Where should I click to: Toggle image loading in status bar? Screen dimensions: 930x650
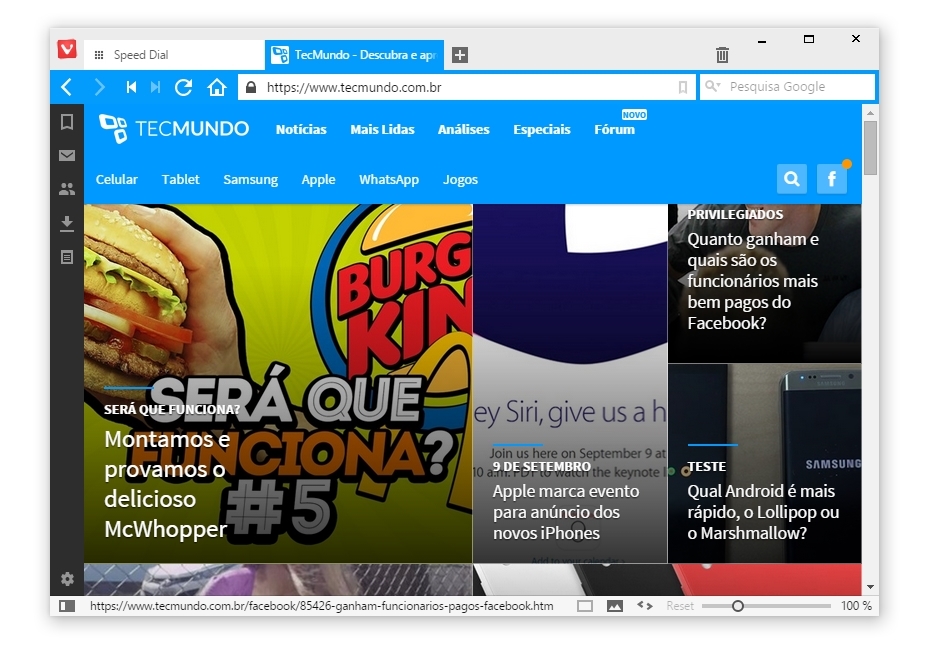pyautogui.click(x=615, y=606)
